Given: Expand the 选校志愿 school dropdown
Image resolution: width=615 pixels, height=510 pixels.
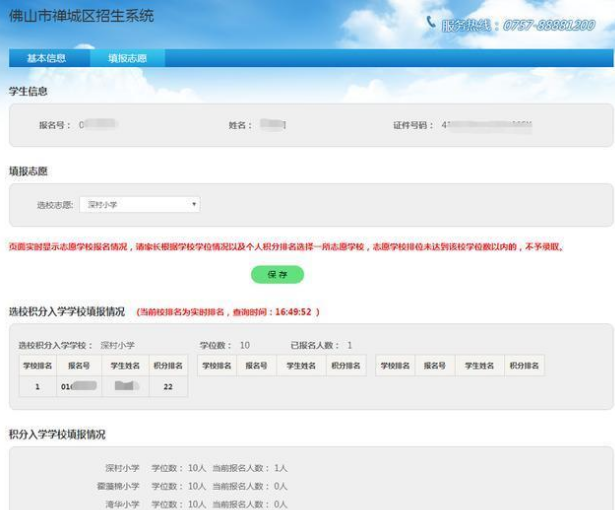Looking at the screenshot, I should click(140, 205).
